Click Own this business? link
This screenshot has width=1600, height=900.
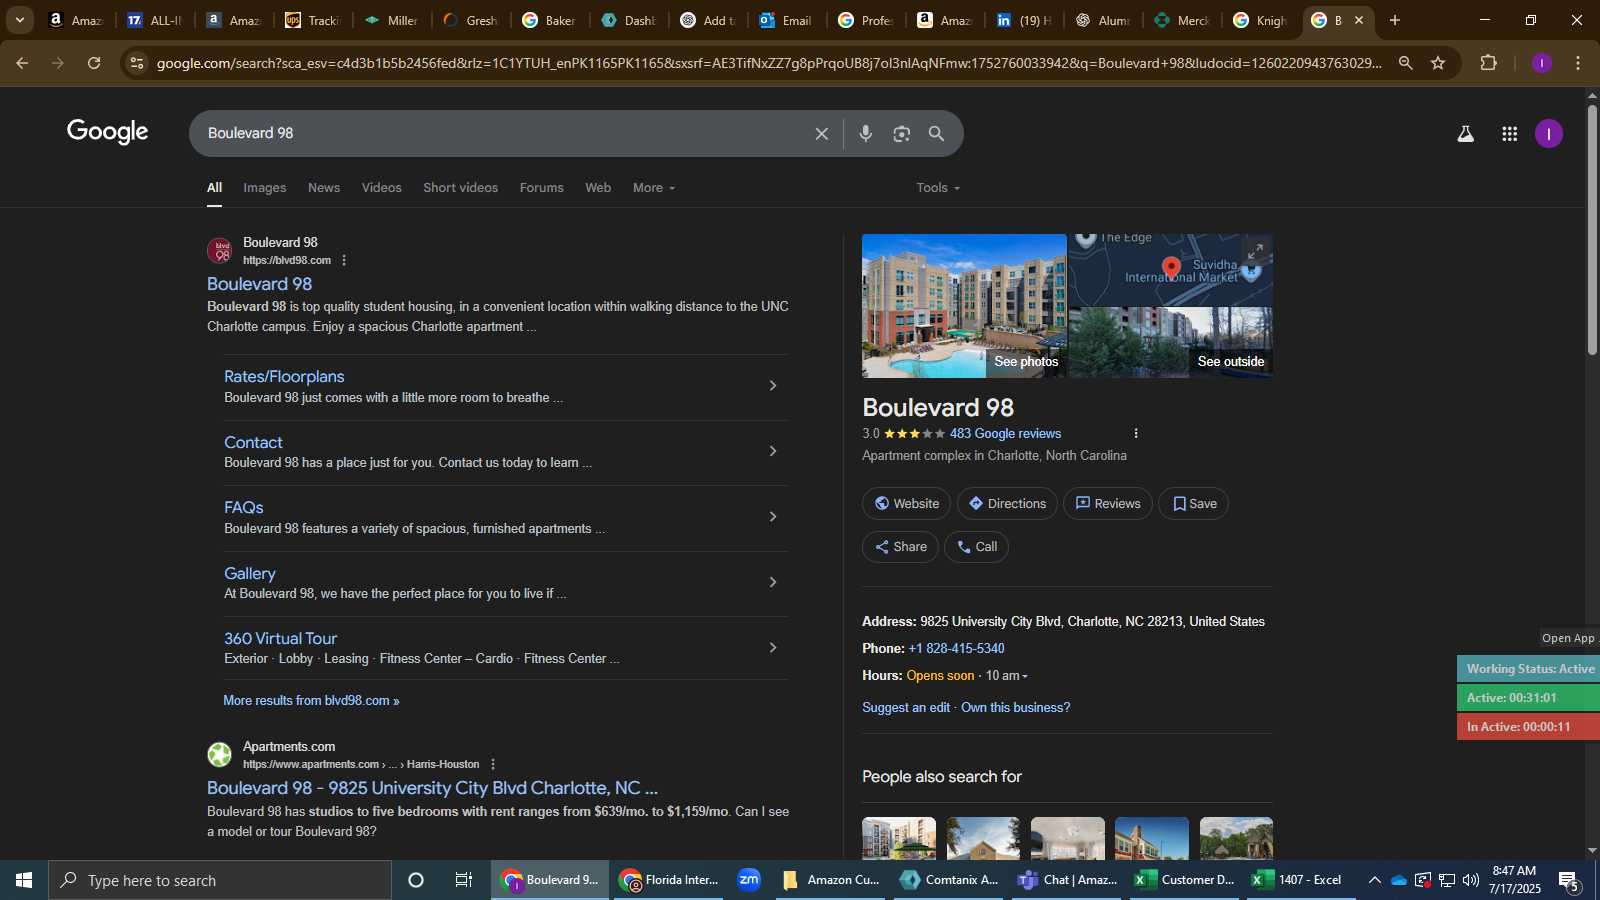point(1015,708)
